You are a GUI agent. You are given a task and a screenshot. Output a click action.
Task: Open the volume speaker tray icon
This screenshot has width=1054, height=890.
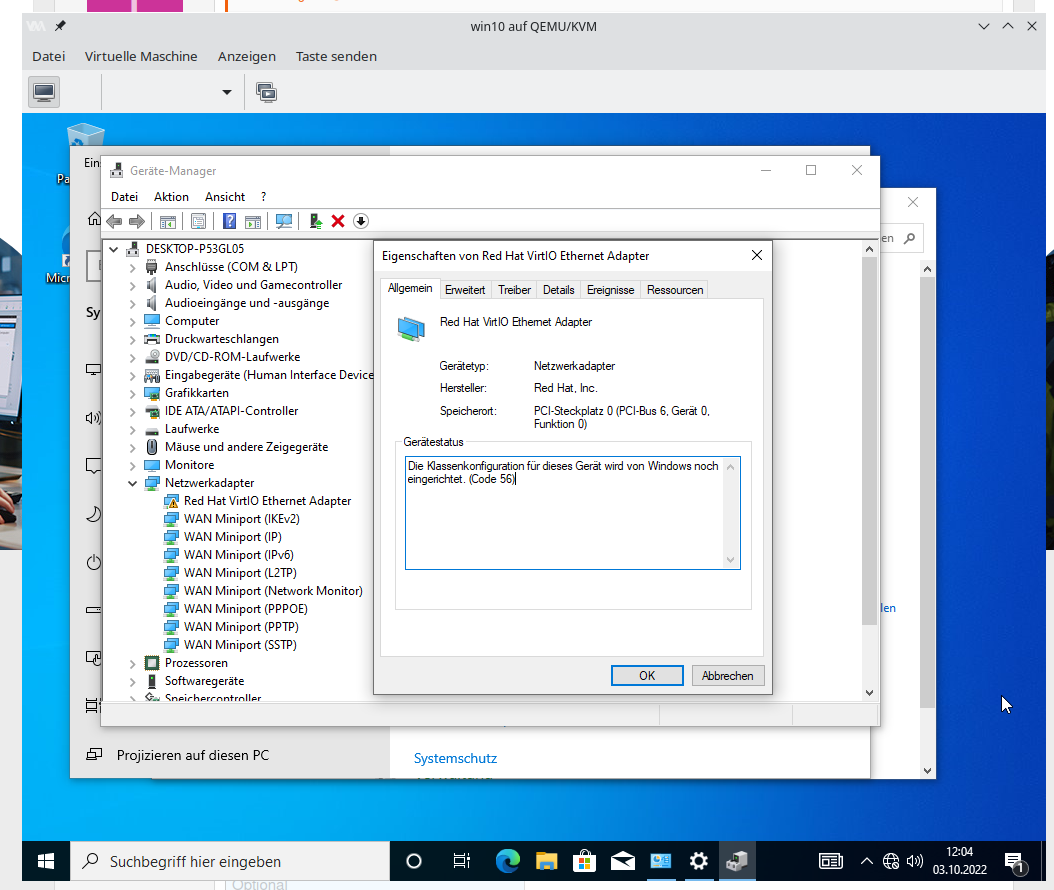[x=914, y=861]
